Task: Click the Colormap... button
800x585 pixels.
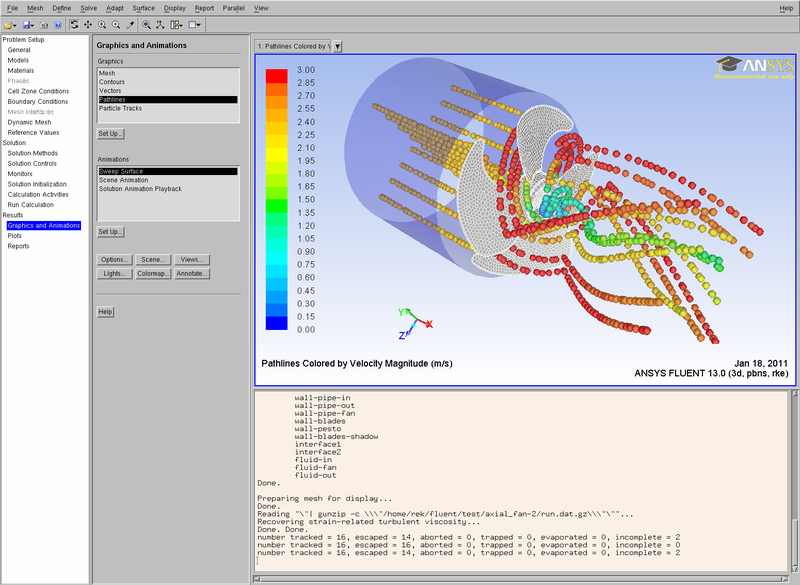Action: click(153, 272)
